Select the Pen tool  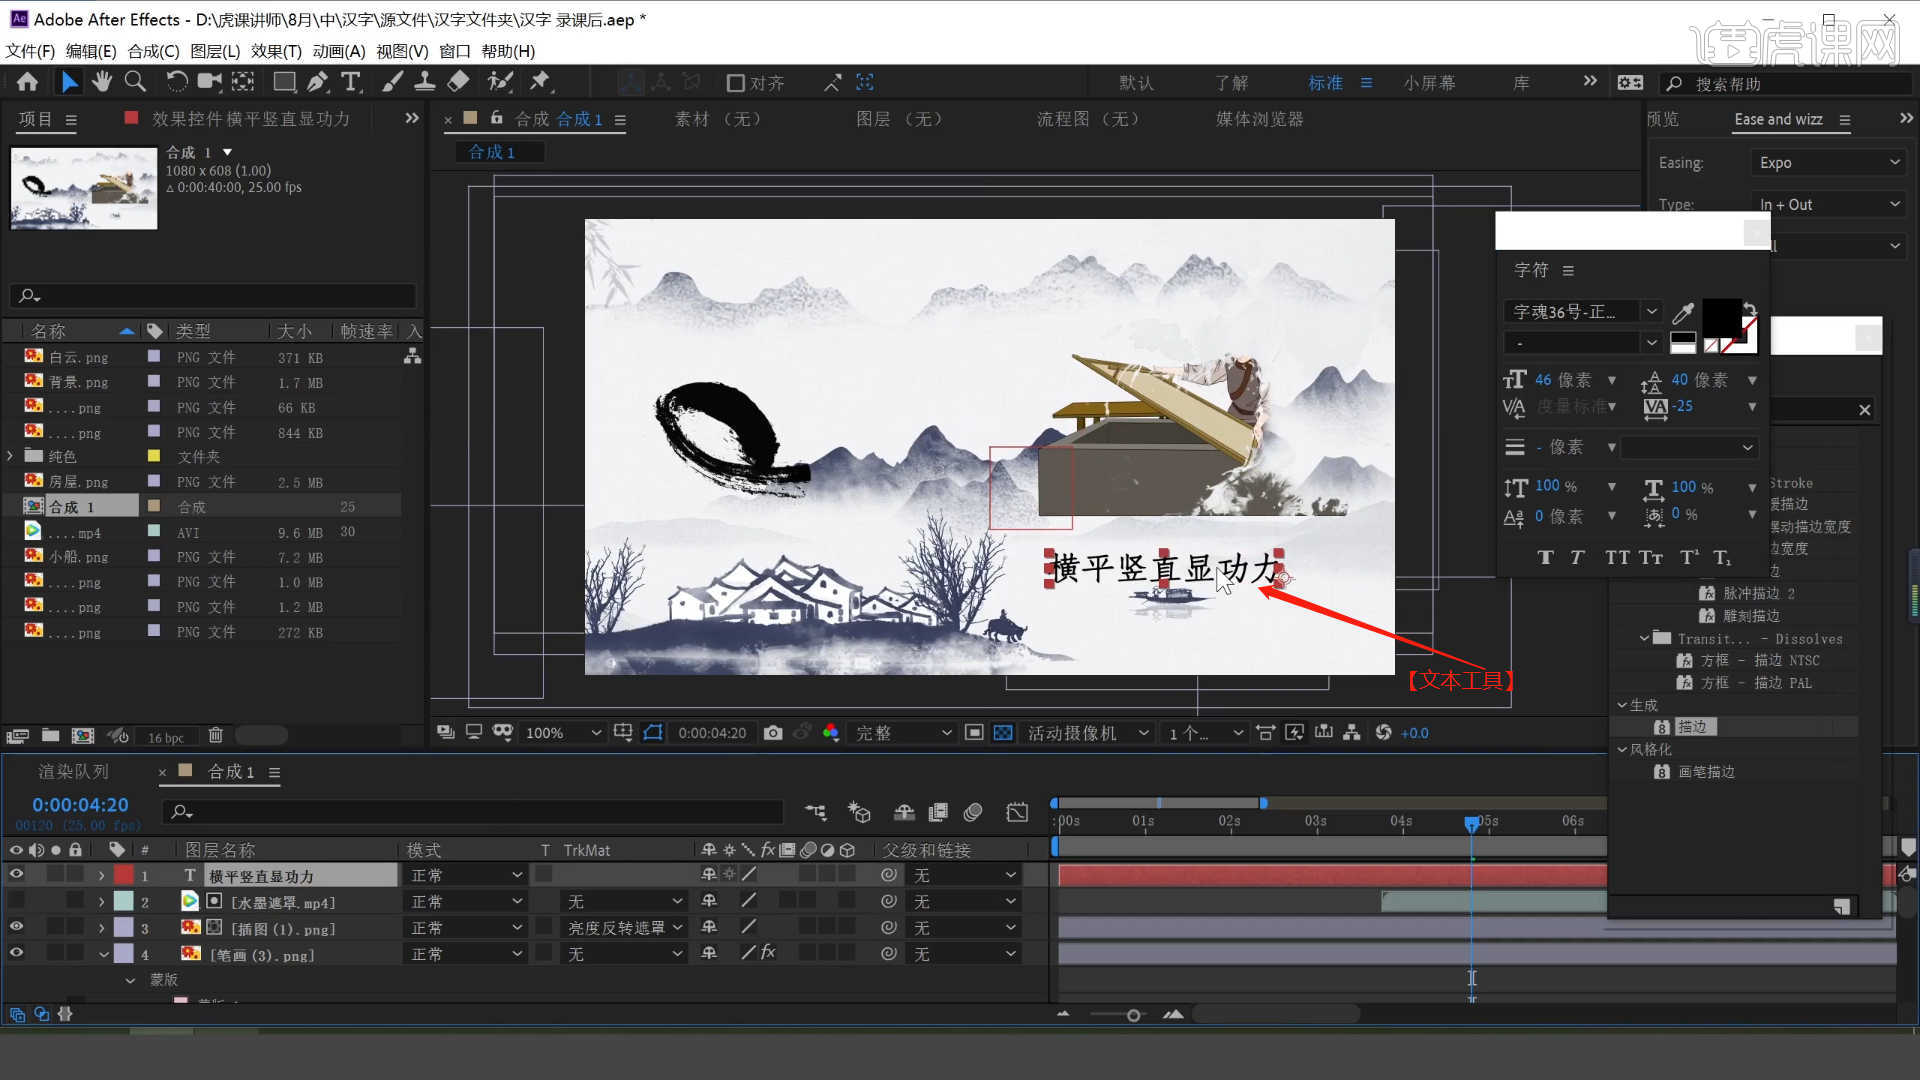tap(318, 82)
